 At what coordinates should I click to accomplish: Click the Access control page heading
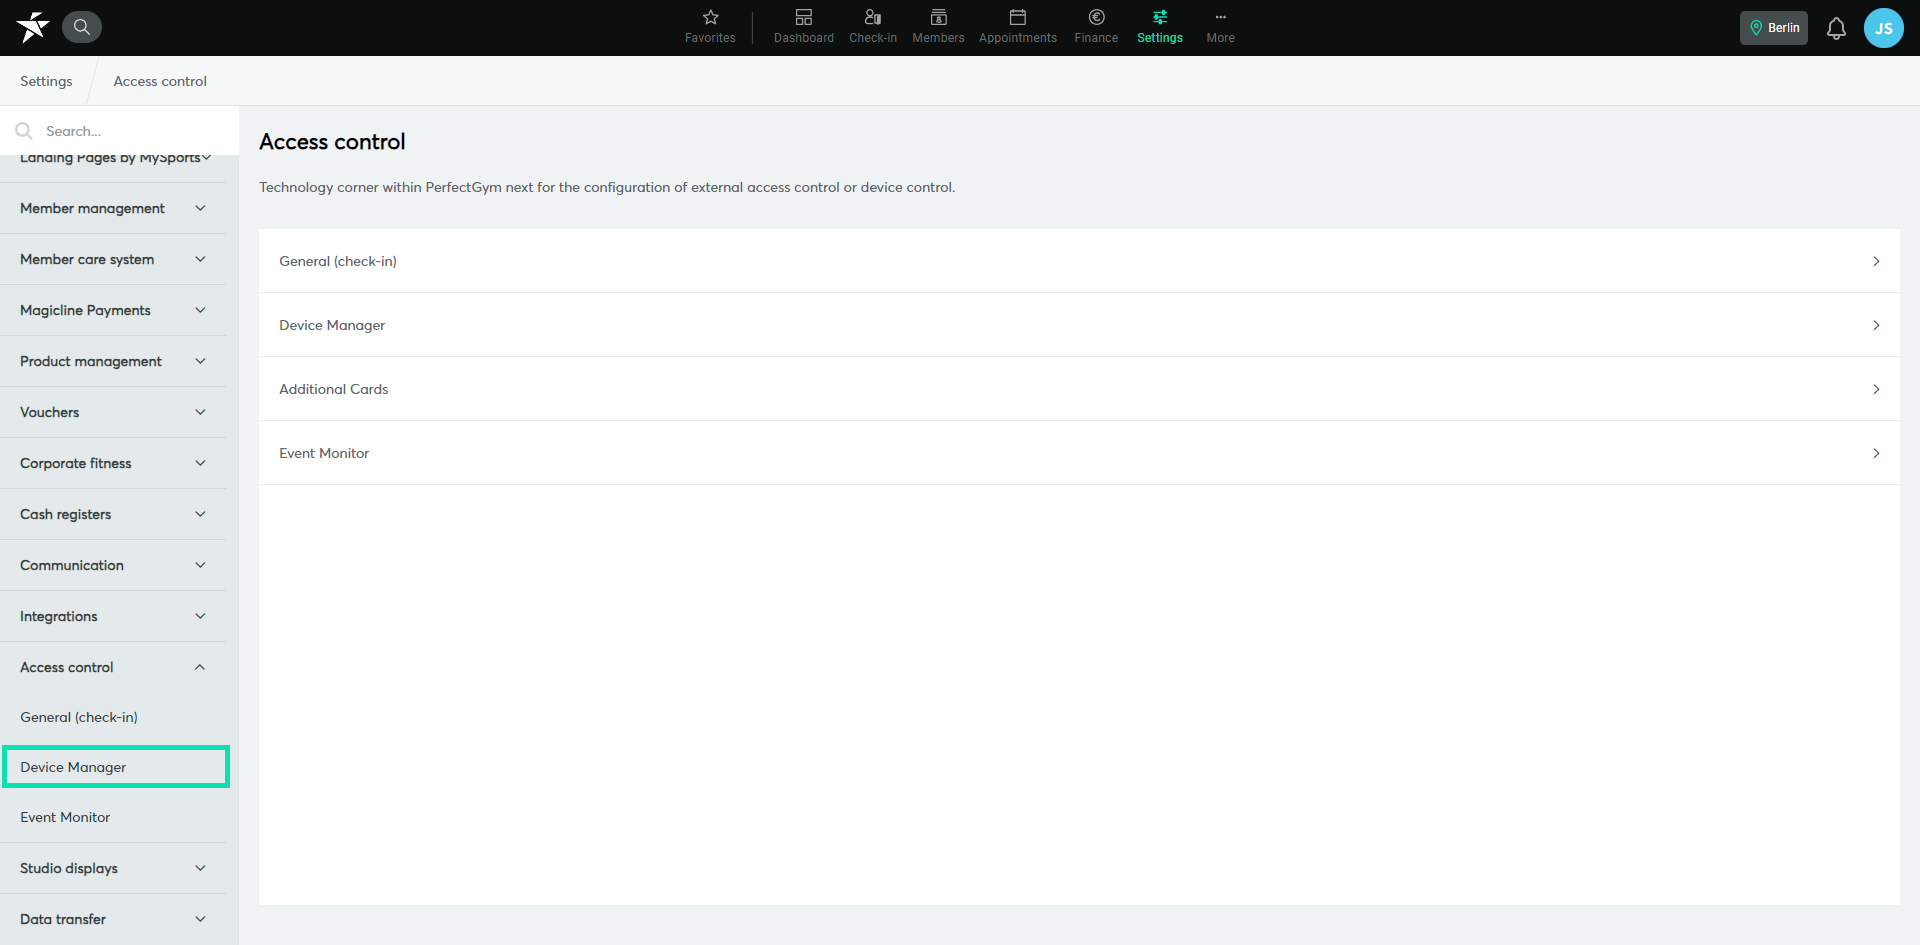click(x=332, y=142)
